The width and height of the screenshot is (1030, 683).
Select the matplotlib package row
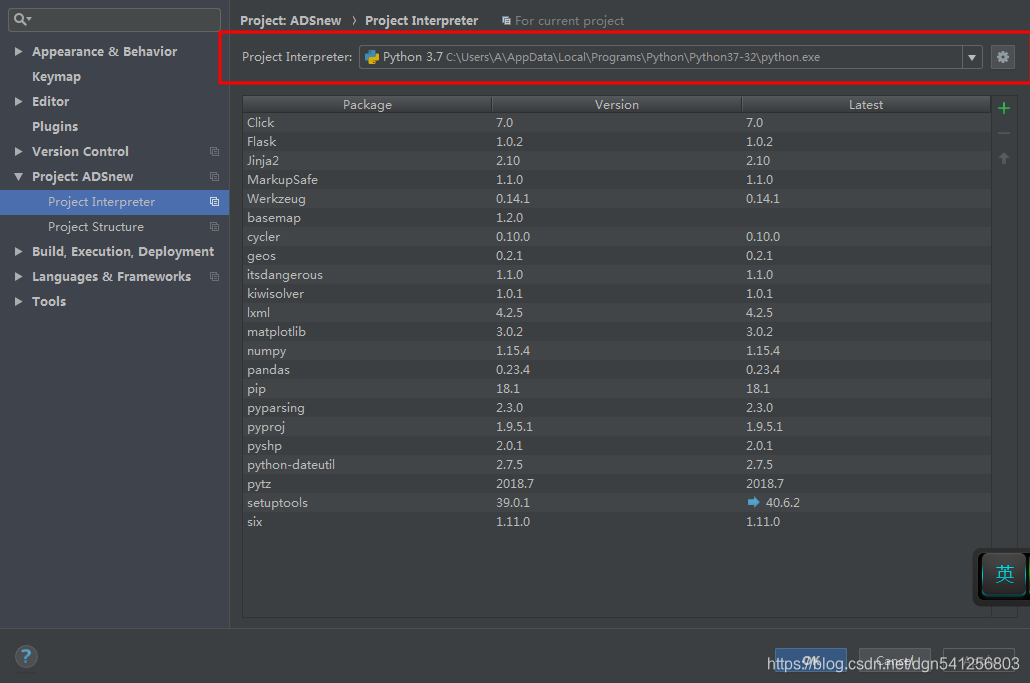pyautogui.click(x=616, y=332)
